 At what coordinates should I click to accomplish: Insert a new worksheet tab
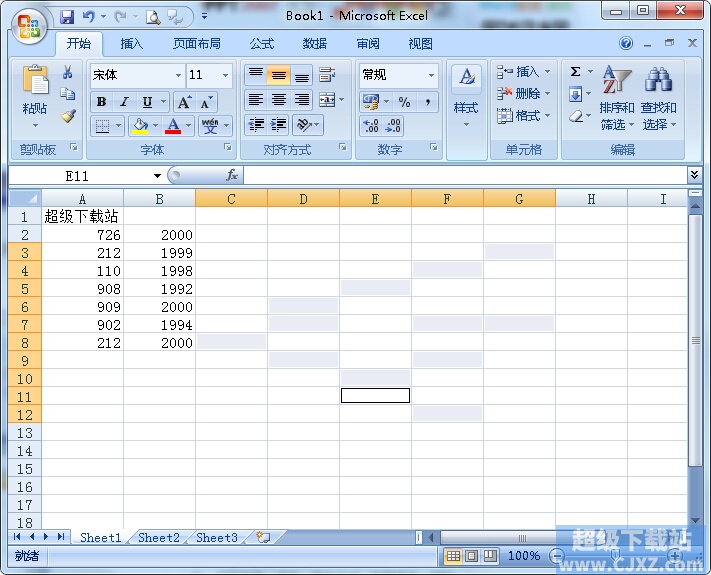263,537
